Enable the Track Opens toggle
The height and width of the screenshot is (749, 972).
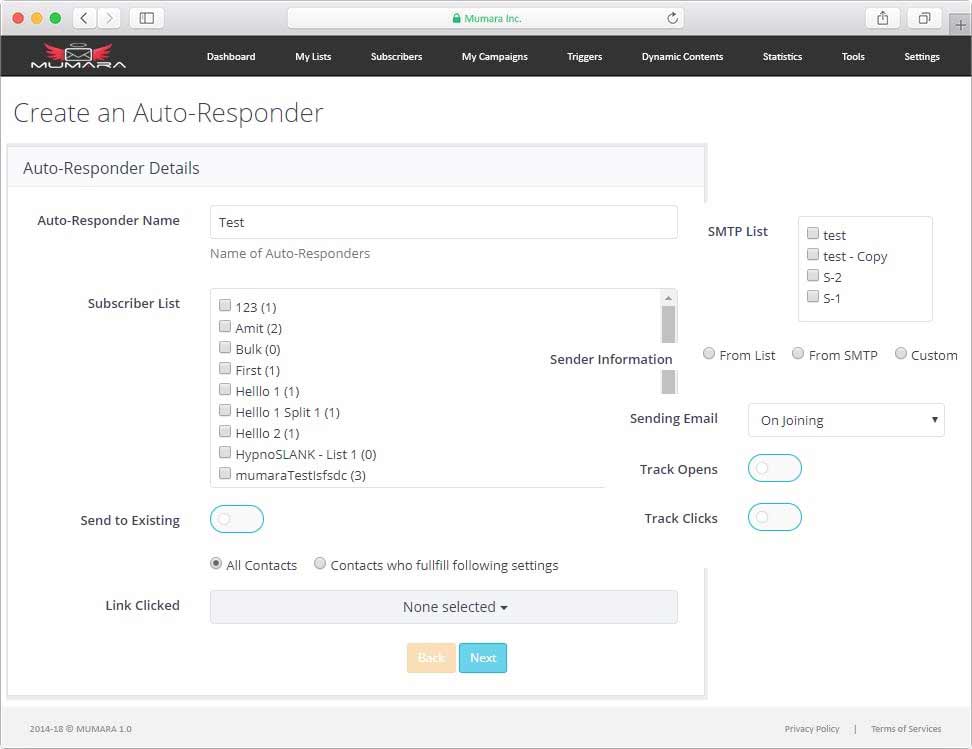pyautogui.click(x=774, y=468)
